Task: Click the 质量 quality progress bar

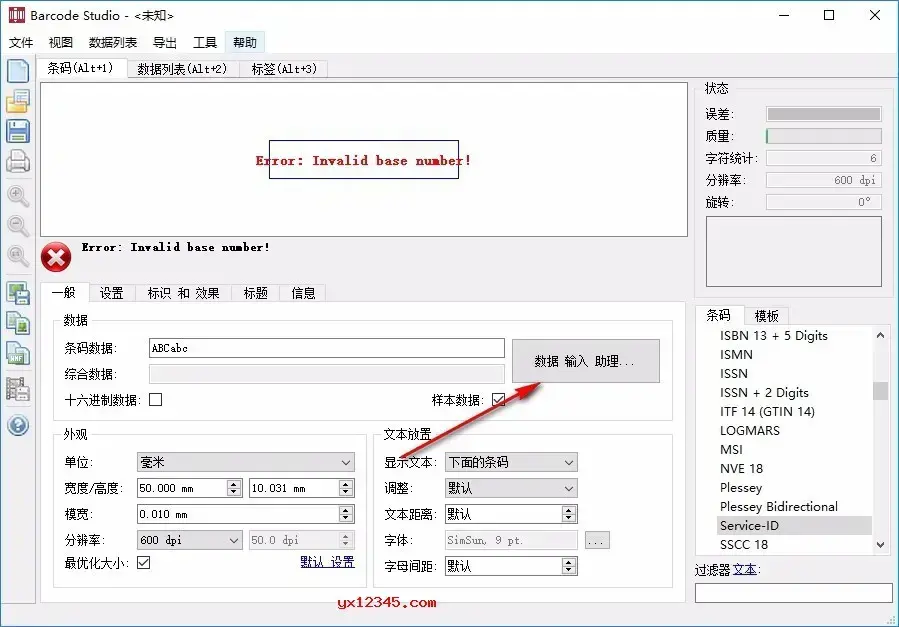Action: pyautogui.click(x=823, y=136)
